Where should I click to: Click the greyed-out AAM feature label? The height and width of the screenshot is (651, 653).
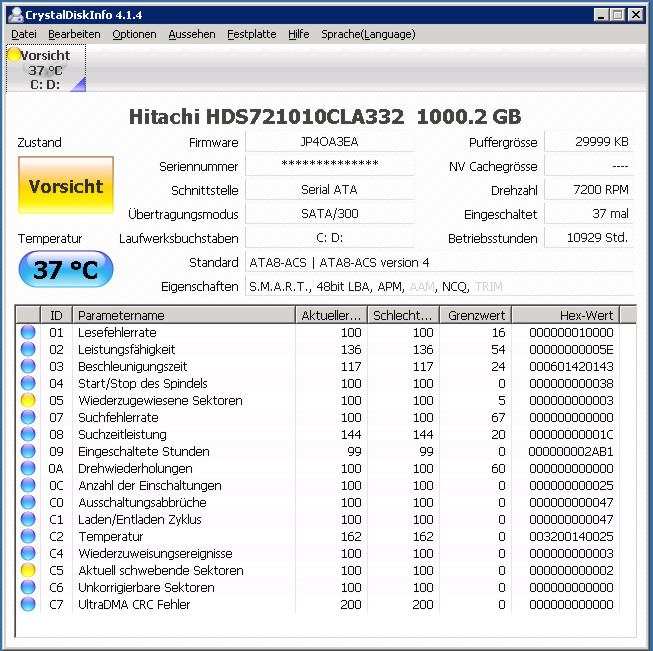(422, 287)
